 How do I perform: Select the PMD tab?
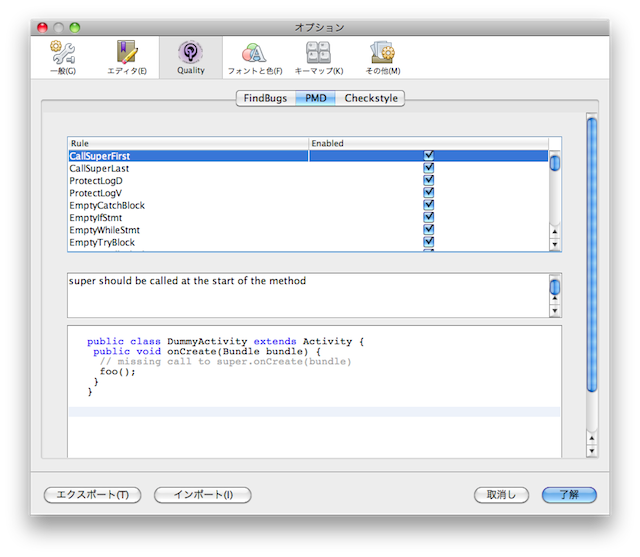tap(316, 98)
